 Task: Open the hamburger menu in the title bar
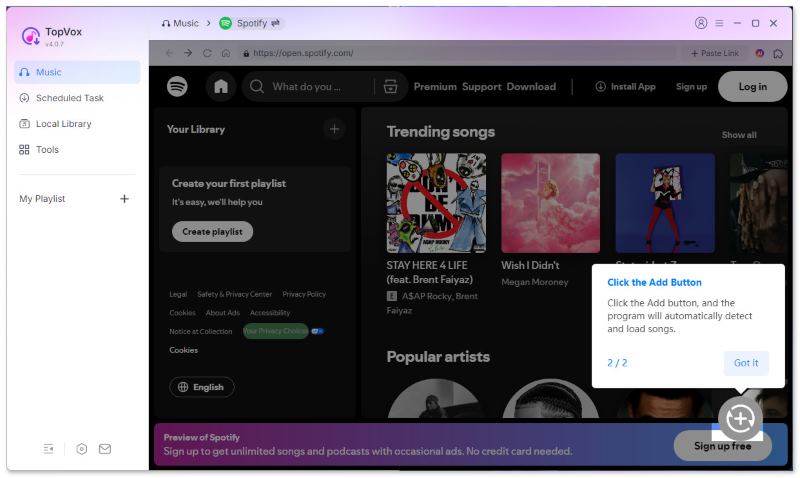pos(719,23)
